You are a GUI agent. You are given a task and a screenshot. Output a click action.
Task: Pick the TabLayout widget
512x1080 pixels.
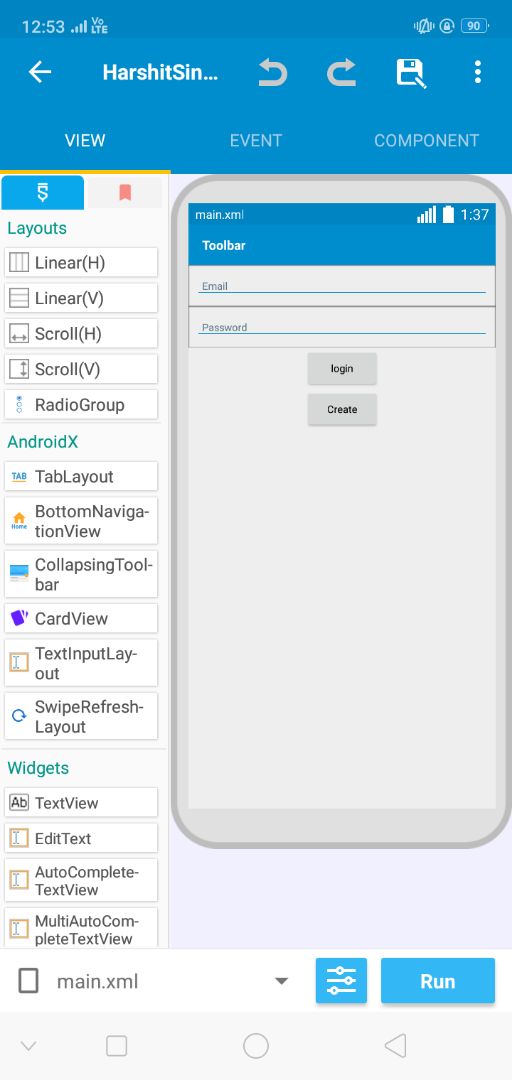pyautogui.click(x=81, y=477)
